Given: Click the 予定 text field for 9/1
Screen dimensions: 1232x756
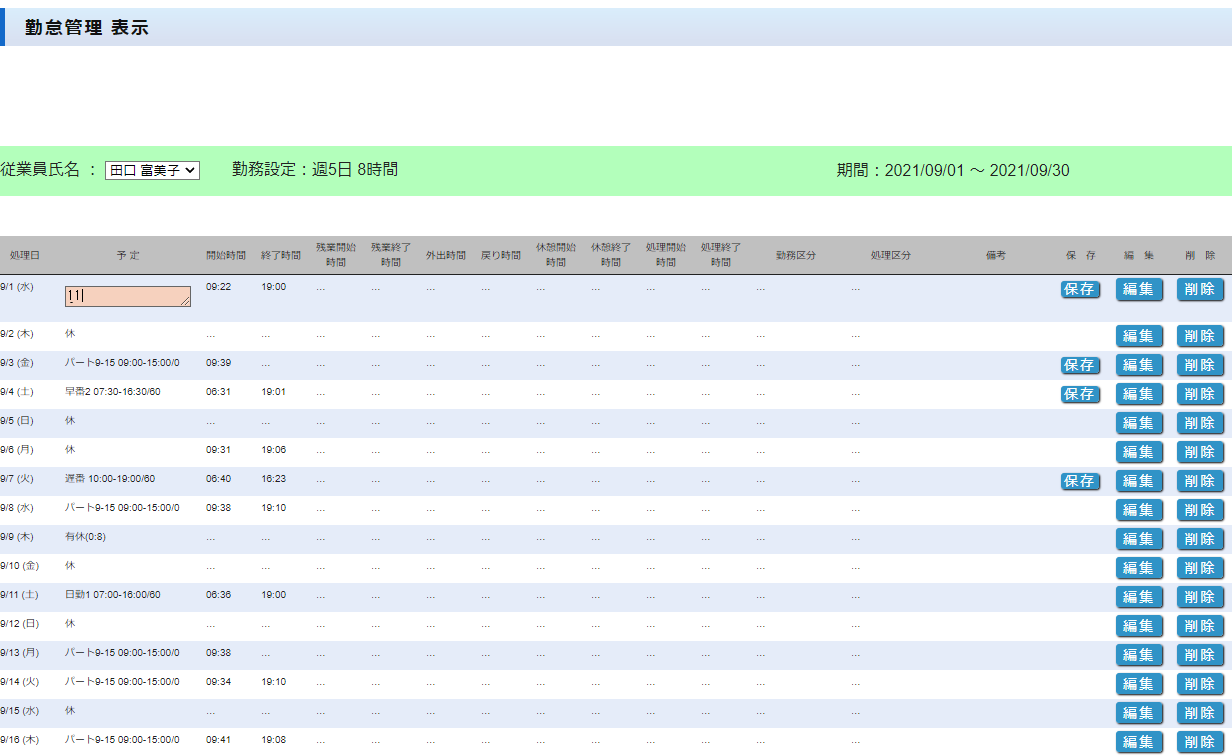Looking at the screenshot, I should 127,296.
